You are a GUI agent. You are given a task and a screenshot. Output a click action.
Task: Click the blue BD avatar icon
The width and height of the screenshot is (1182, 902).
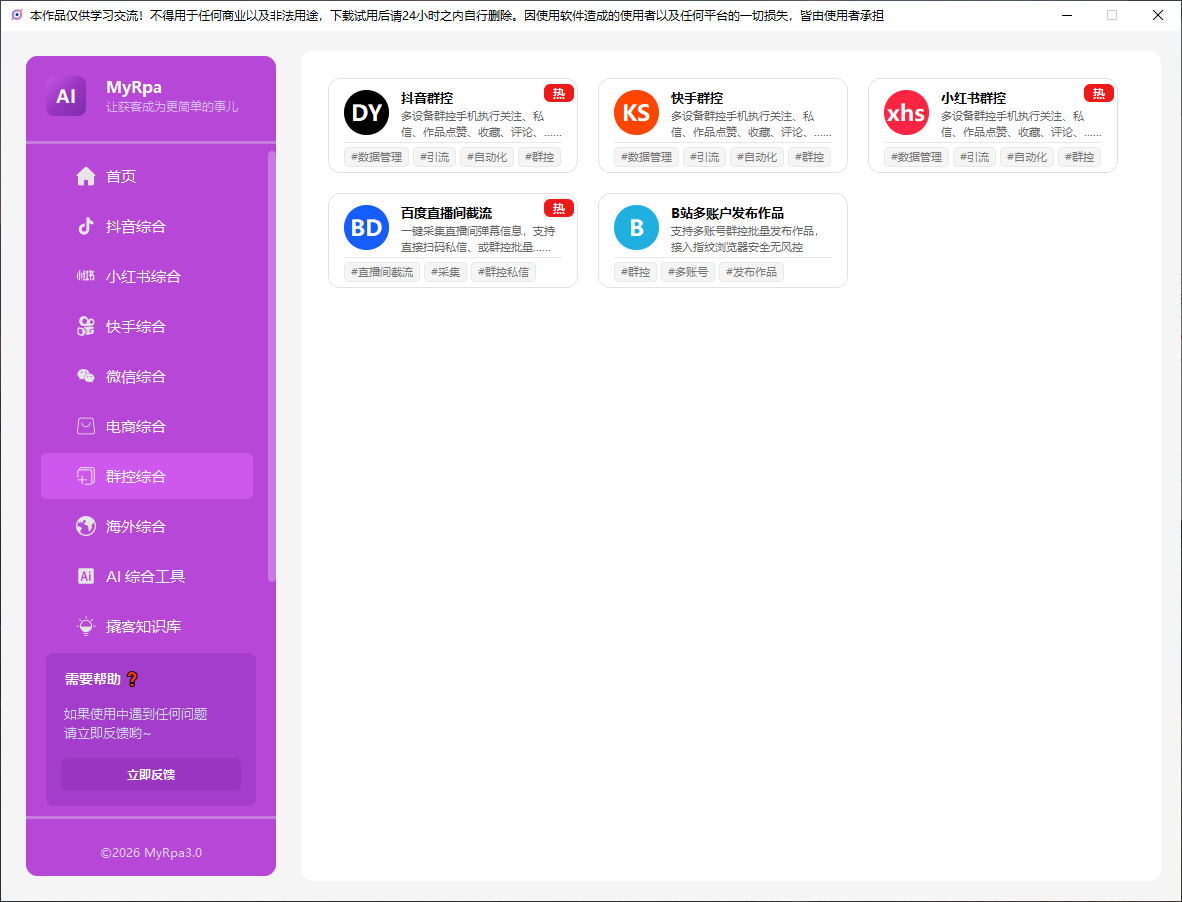click(x=366, y=228)
